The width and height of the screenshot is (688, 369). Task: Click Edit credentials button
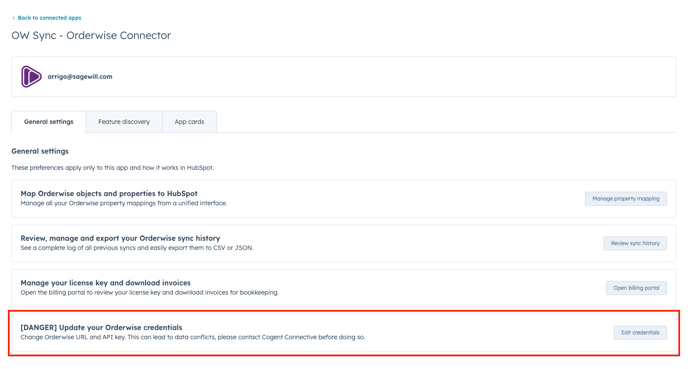640,333
